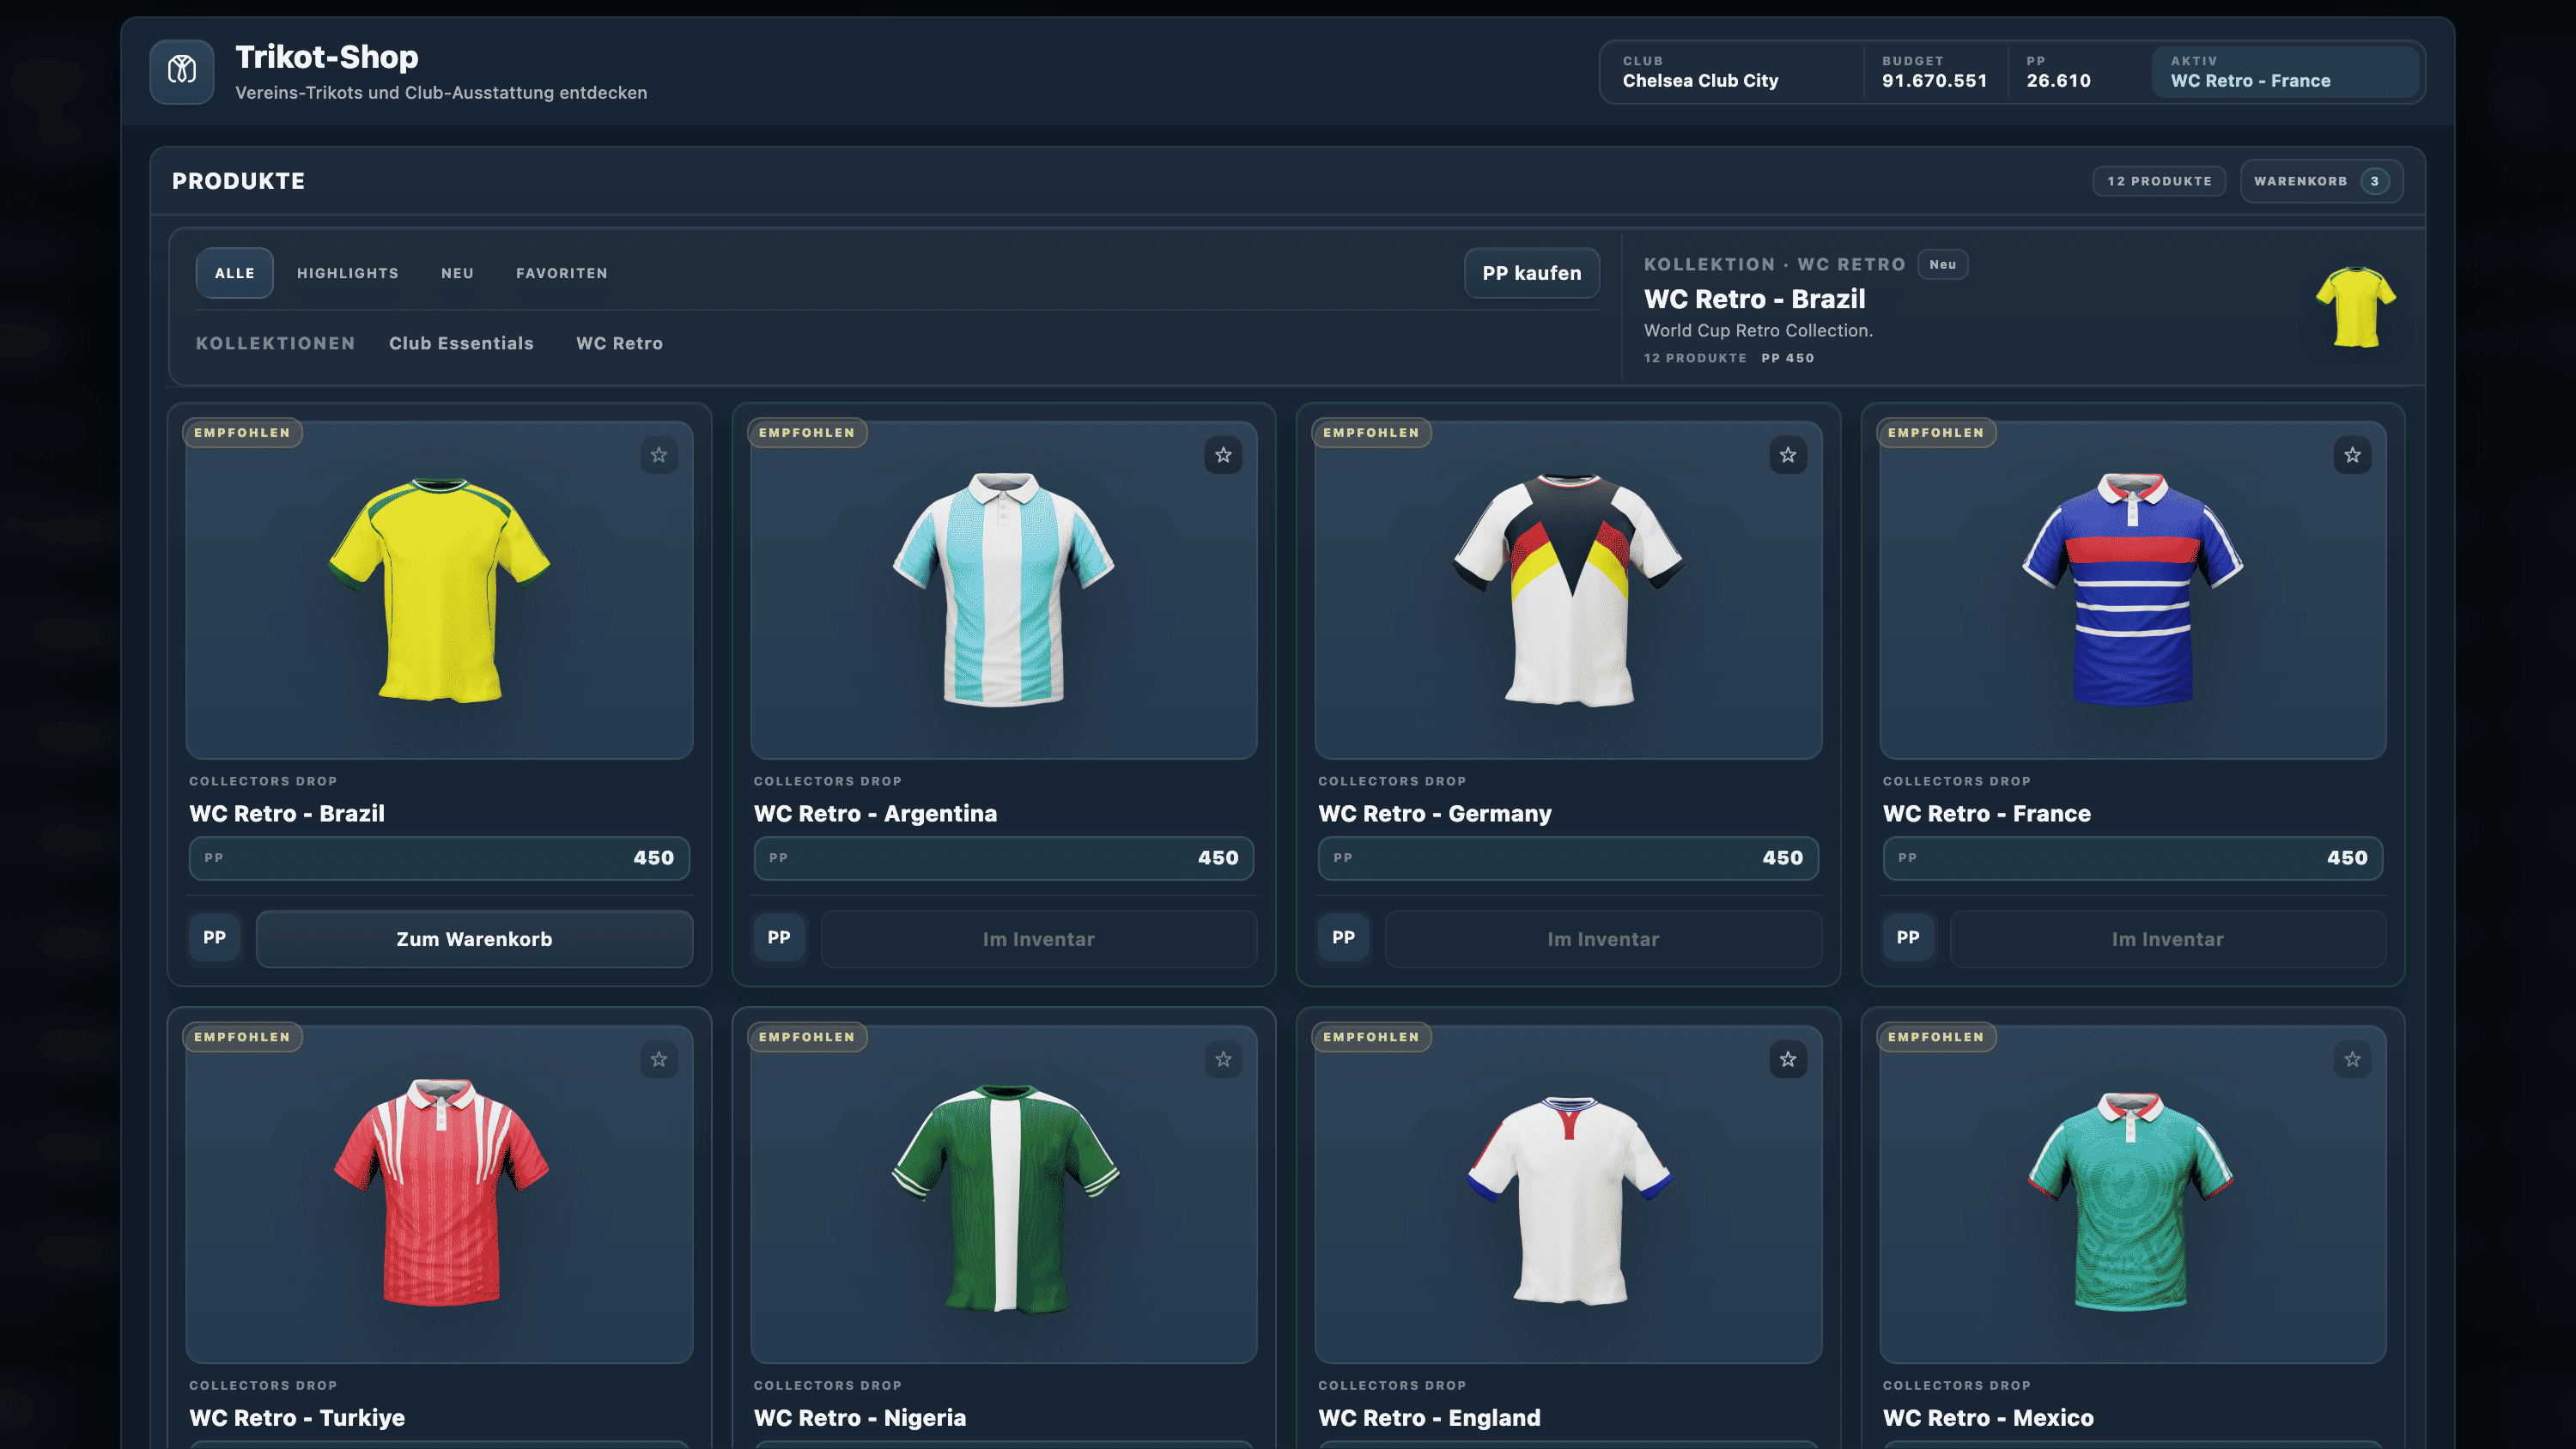This screenshot has width=2576, height=1449.
Task: Click the France PP 450 price field
Action: click(2132, 858)
